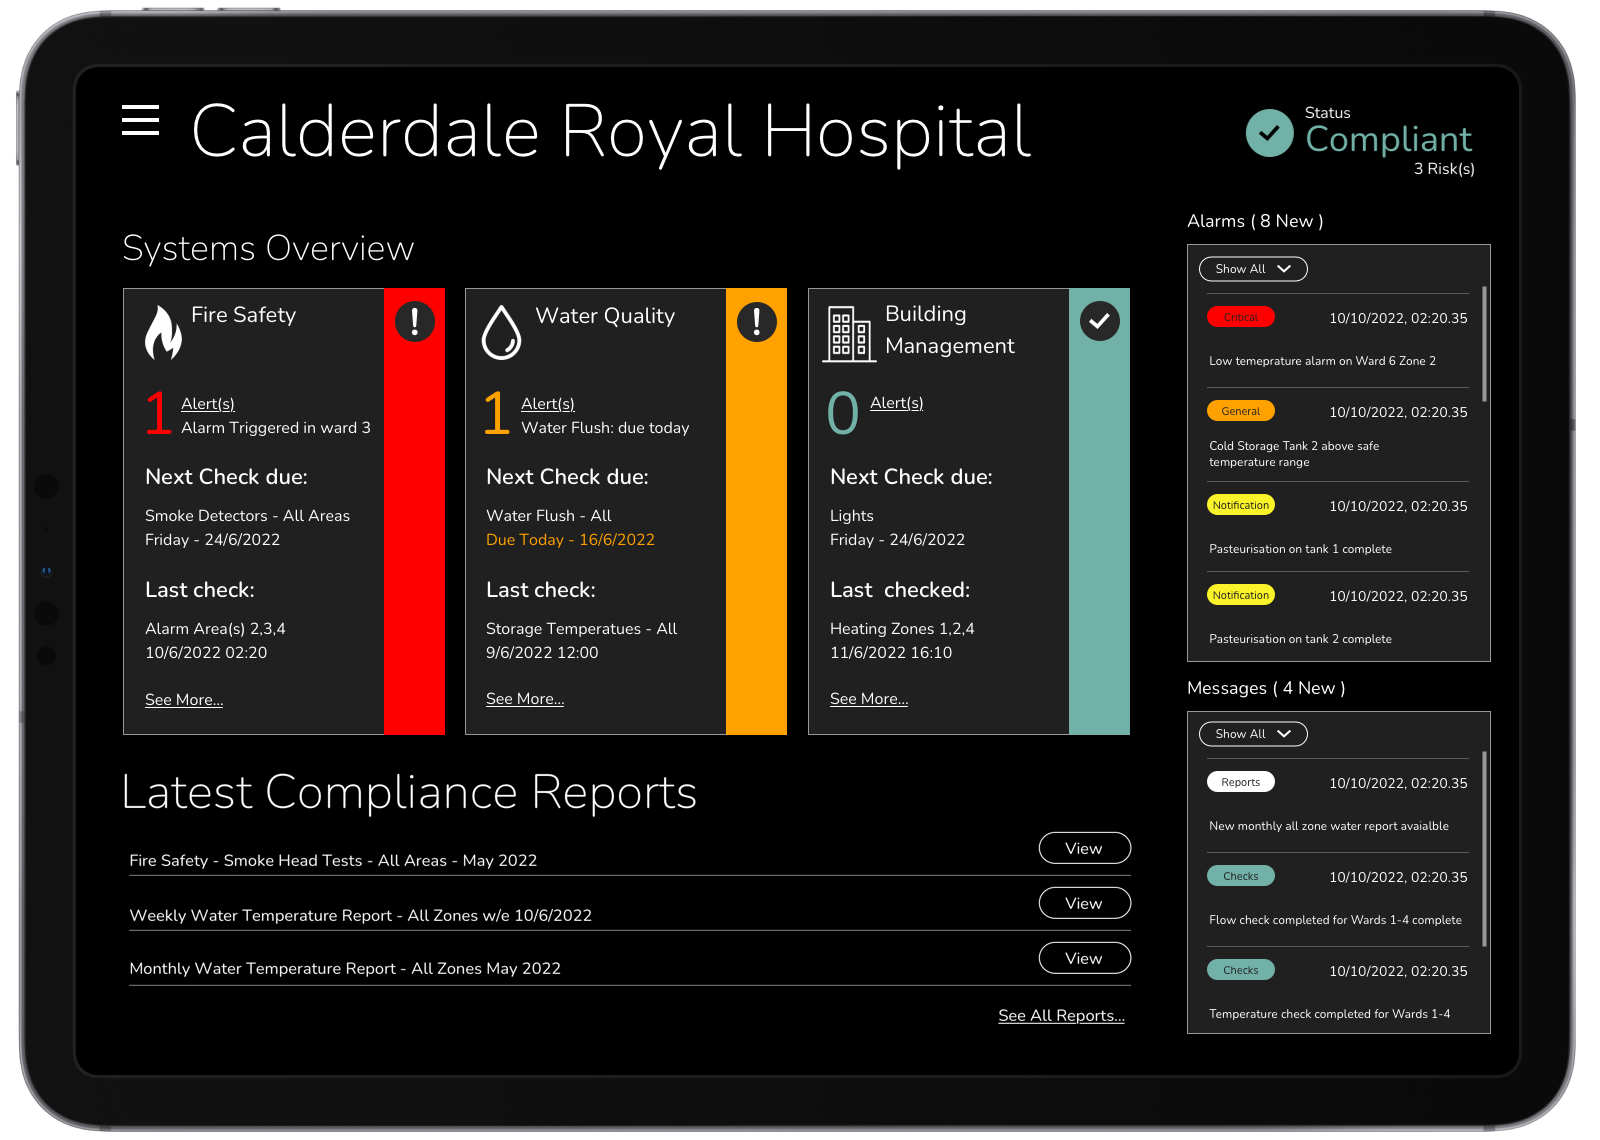The width and height of the screenshot is (1600, 1140).
Task: Open Building Management Alert(s) link
Action: 897,403
